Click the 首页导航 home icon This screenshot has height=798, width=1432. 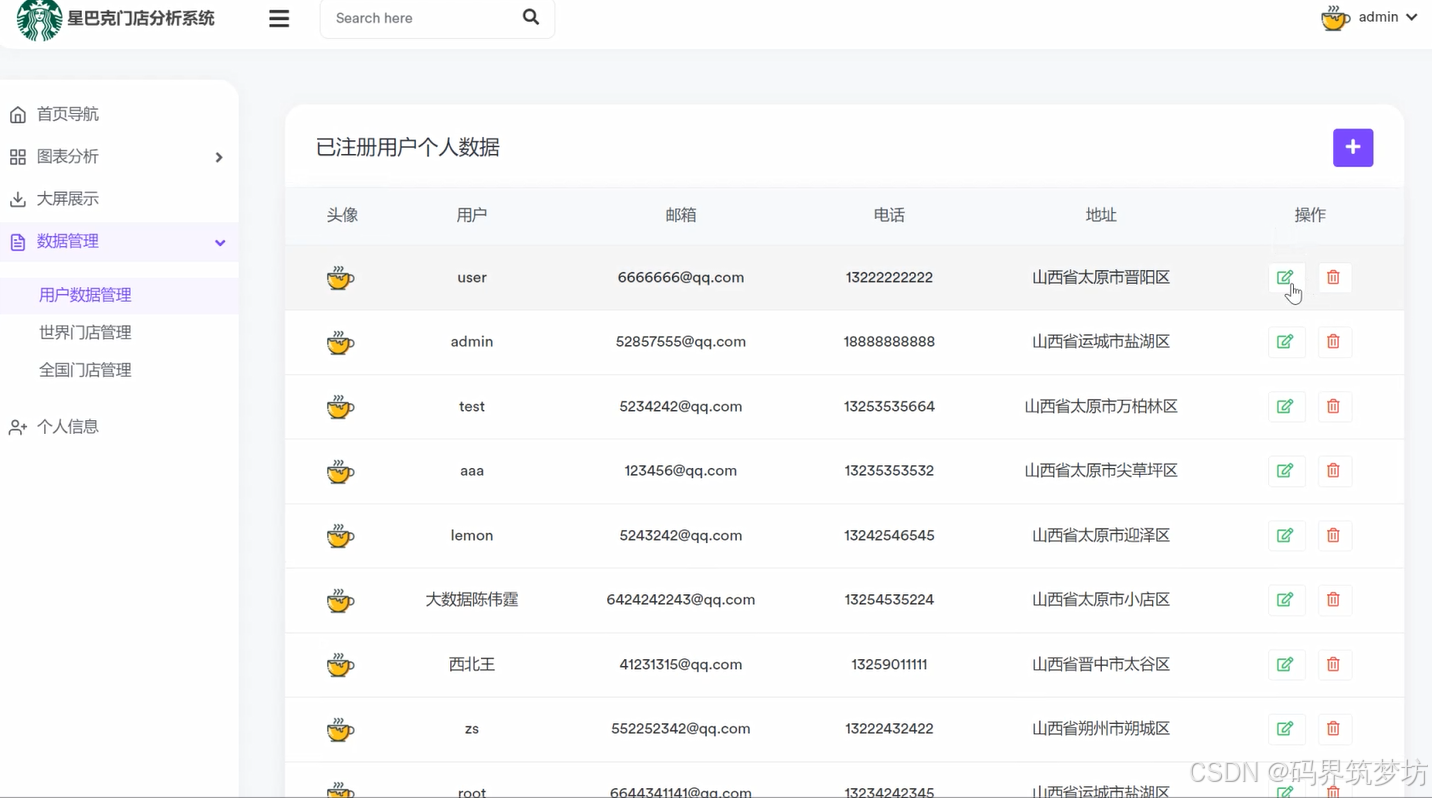click(18, 115)
